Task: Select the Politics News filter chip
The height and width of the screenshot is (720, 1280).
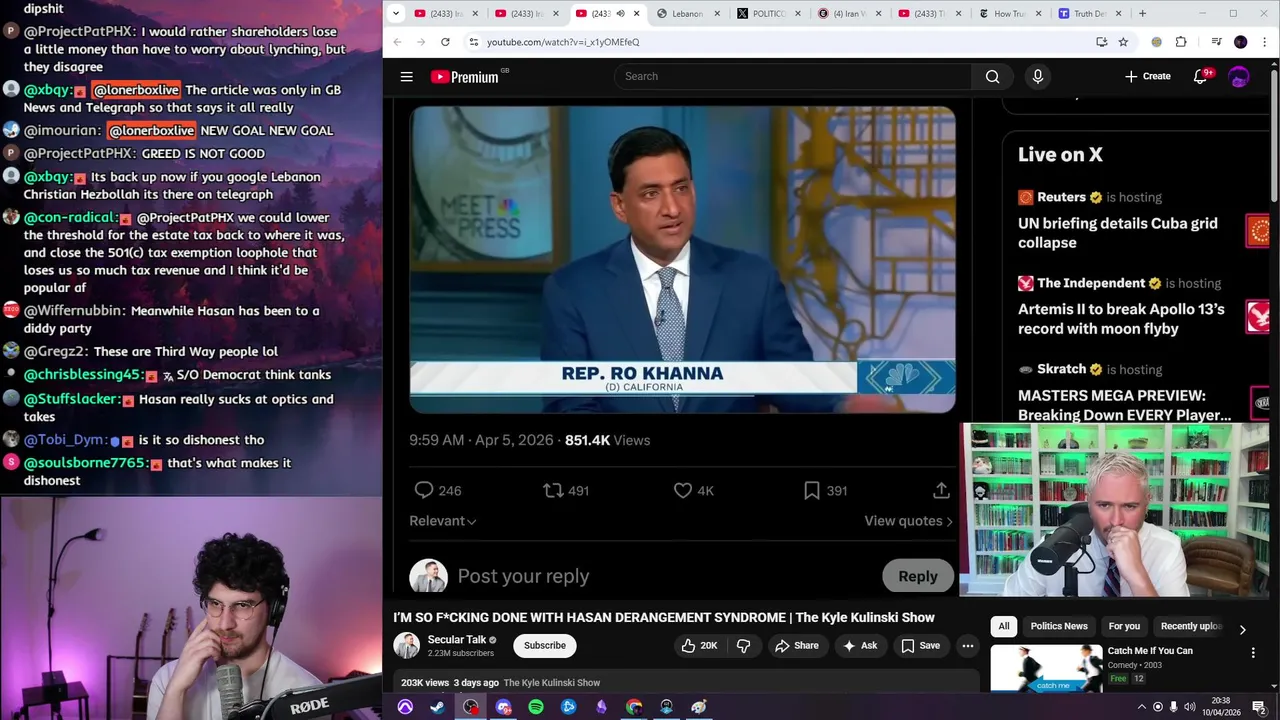Action: tap(1059, 626)
